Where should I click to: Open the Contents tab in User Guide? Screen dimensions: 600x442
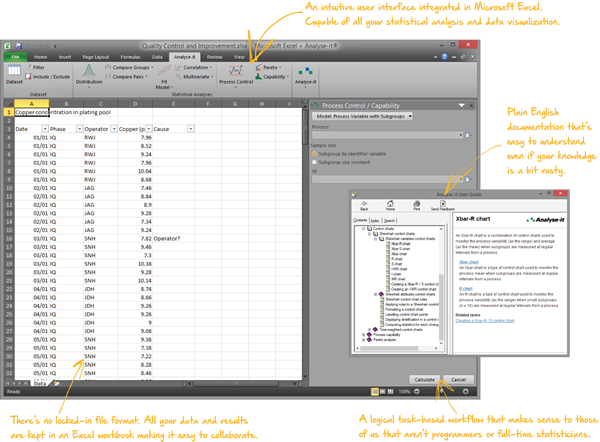point(360,220)
